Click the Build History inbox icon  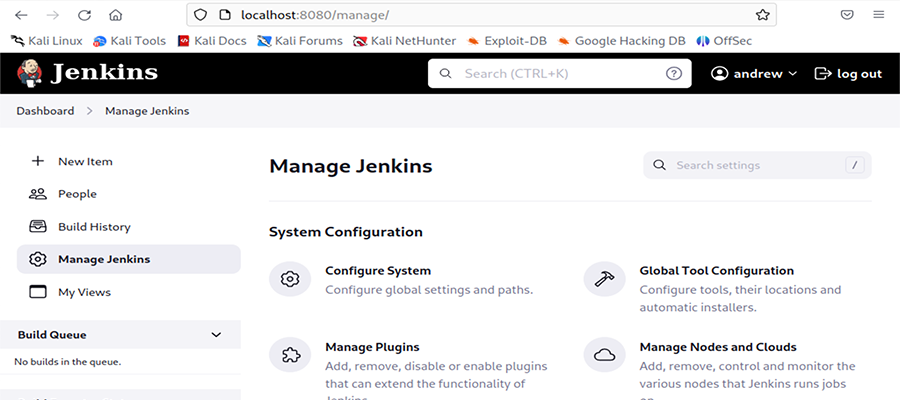[37, 227]
